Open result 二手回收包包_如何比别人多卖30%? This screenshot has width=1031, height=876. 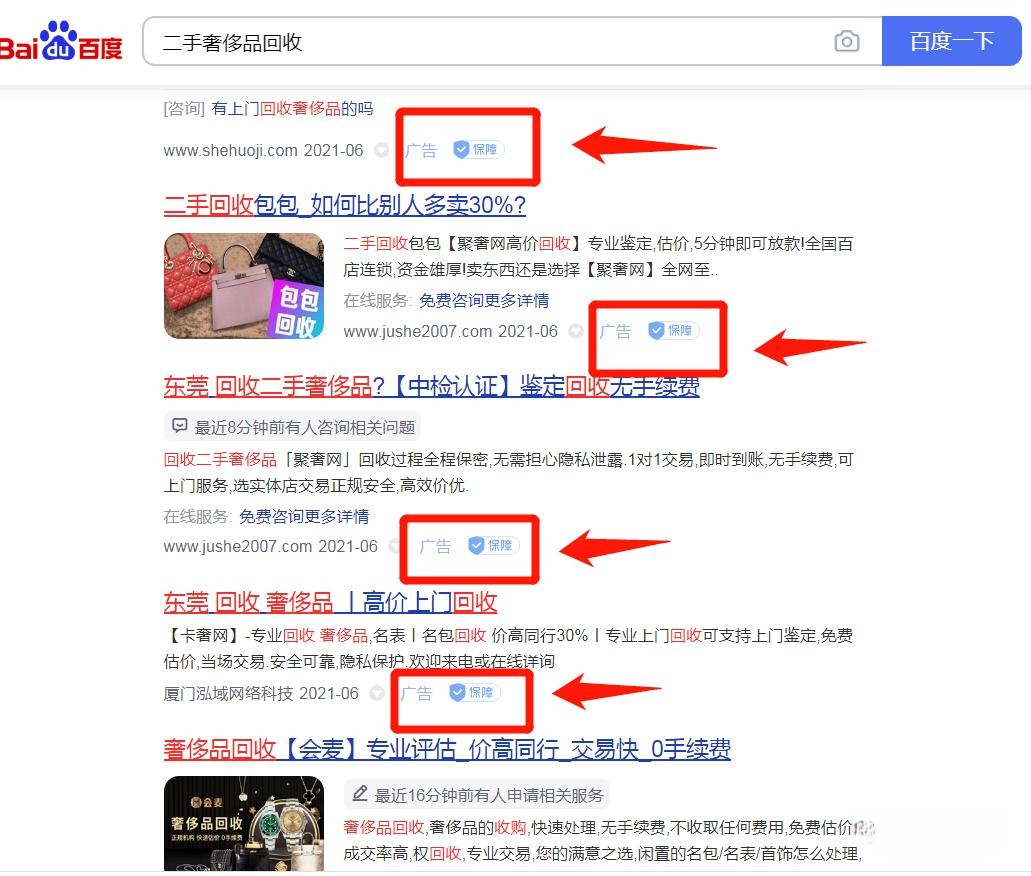click(x=345, y=205)
